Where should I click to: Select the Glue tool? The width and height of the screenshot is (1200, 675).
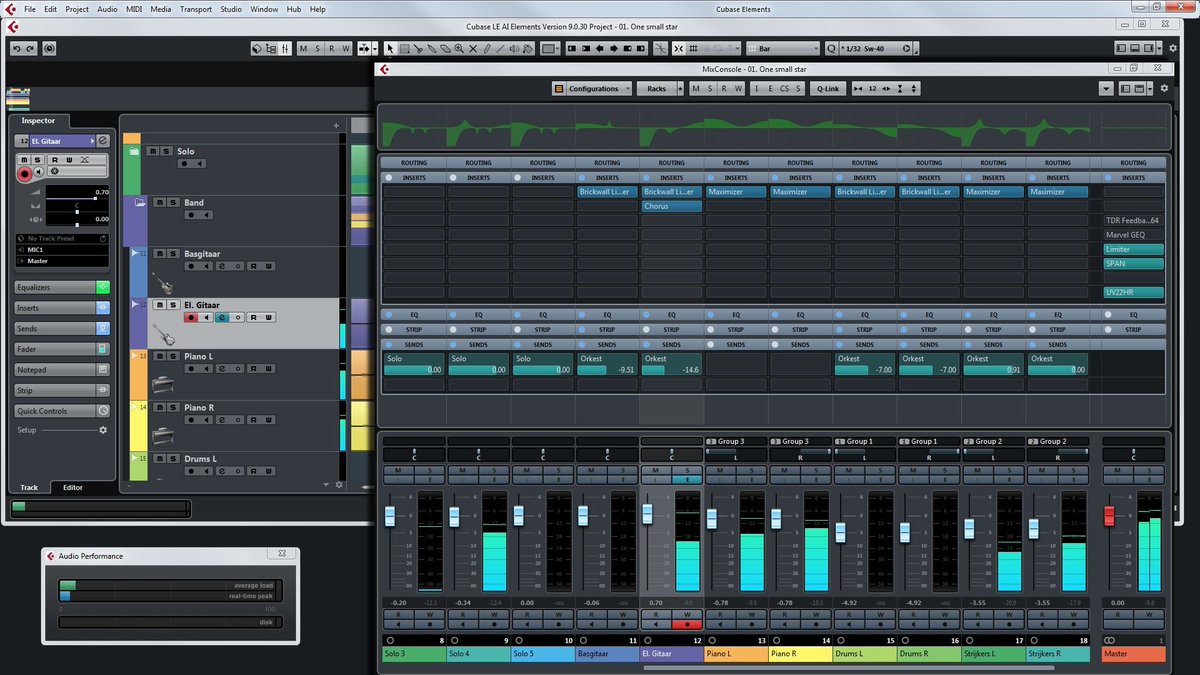[x=432, y=48]
